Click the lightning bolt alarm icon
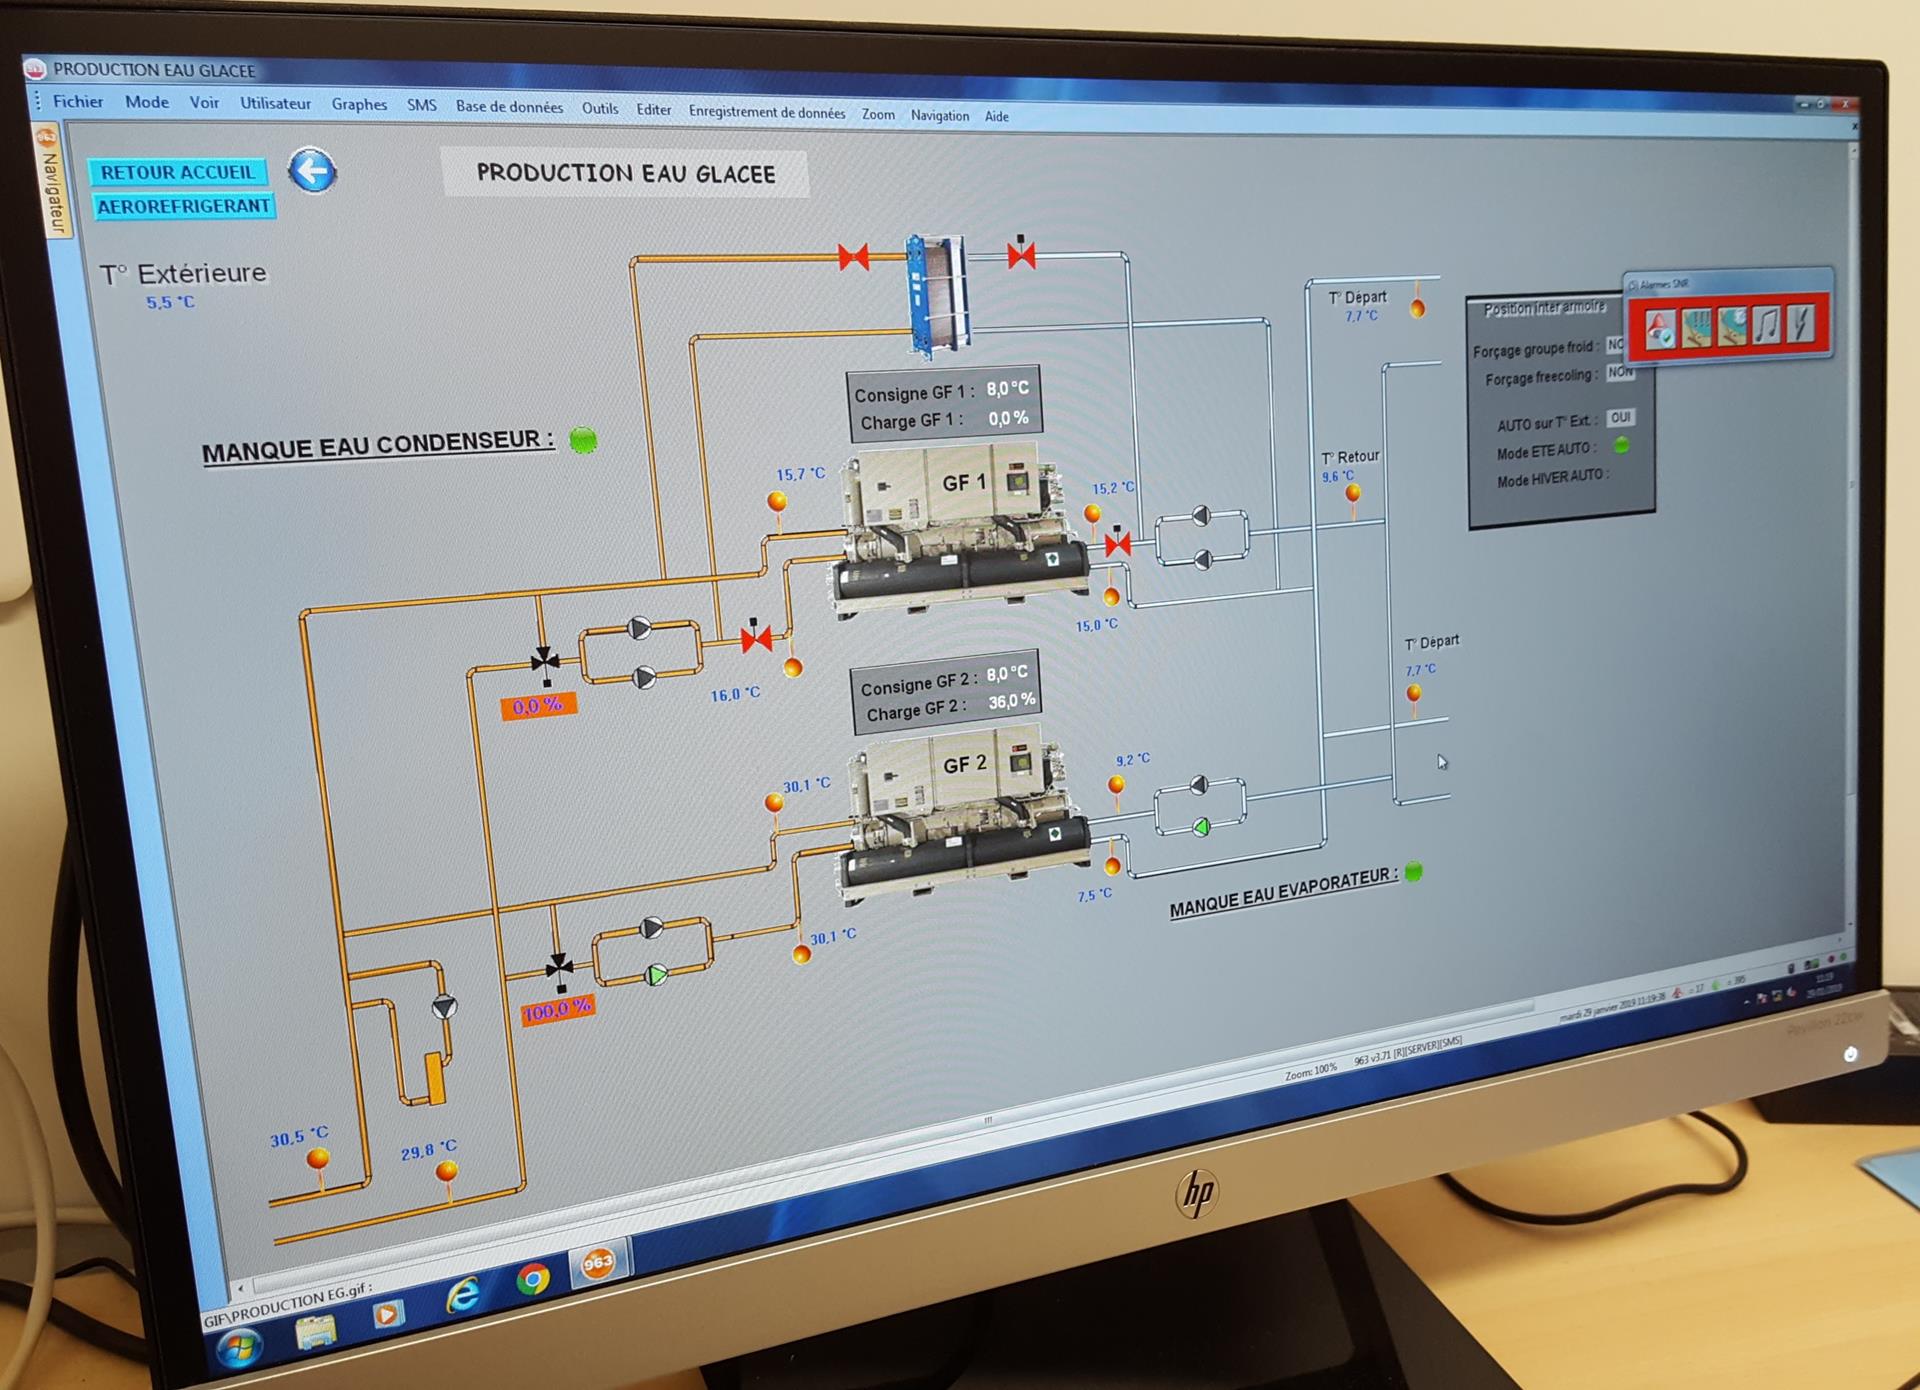The height and width of the screenshot is (1390, 1920). coord(1801,323)
